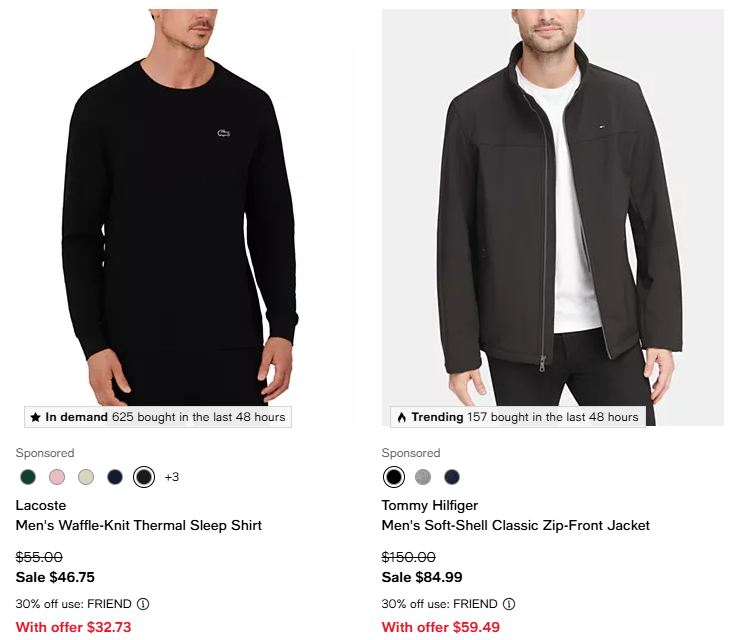Select the black Lacoste color swatch

[144, 477]
